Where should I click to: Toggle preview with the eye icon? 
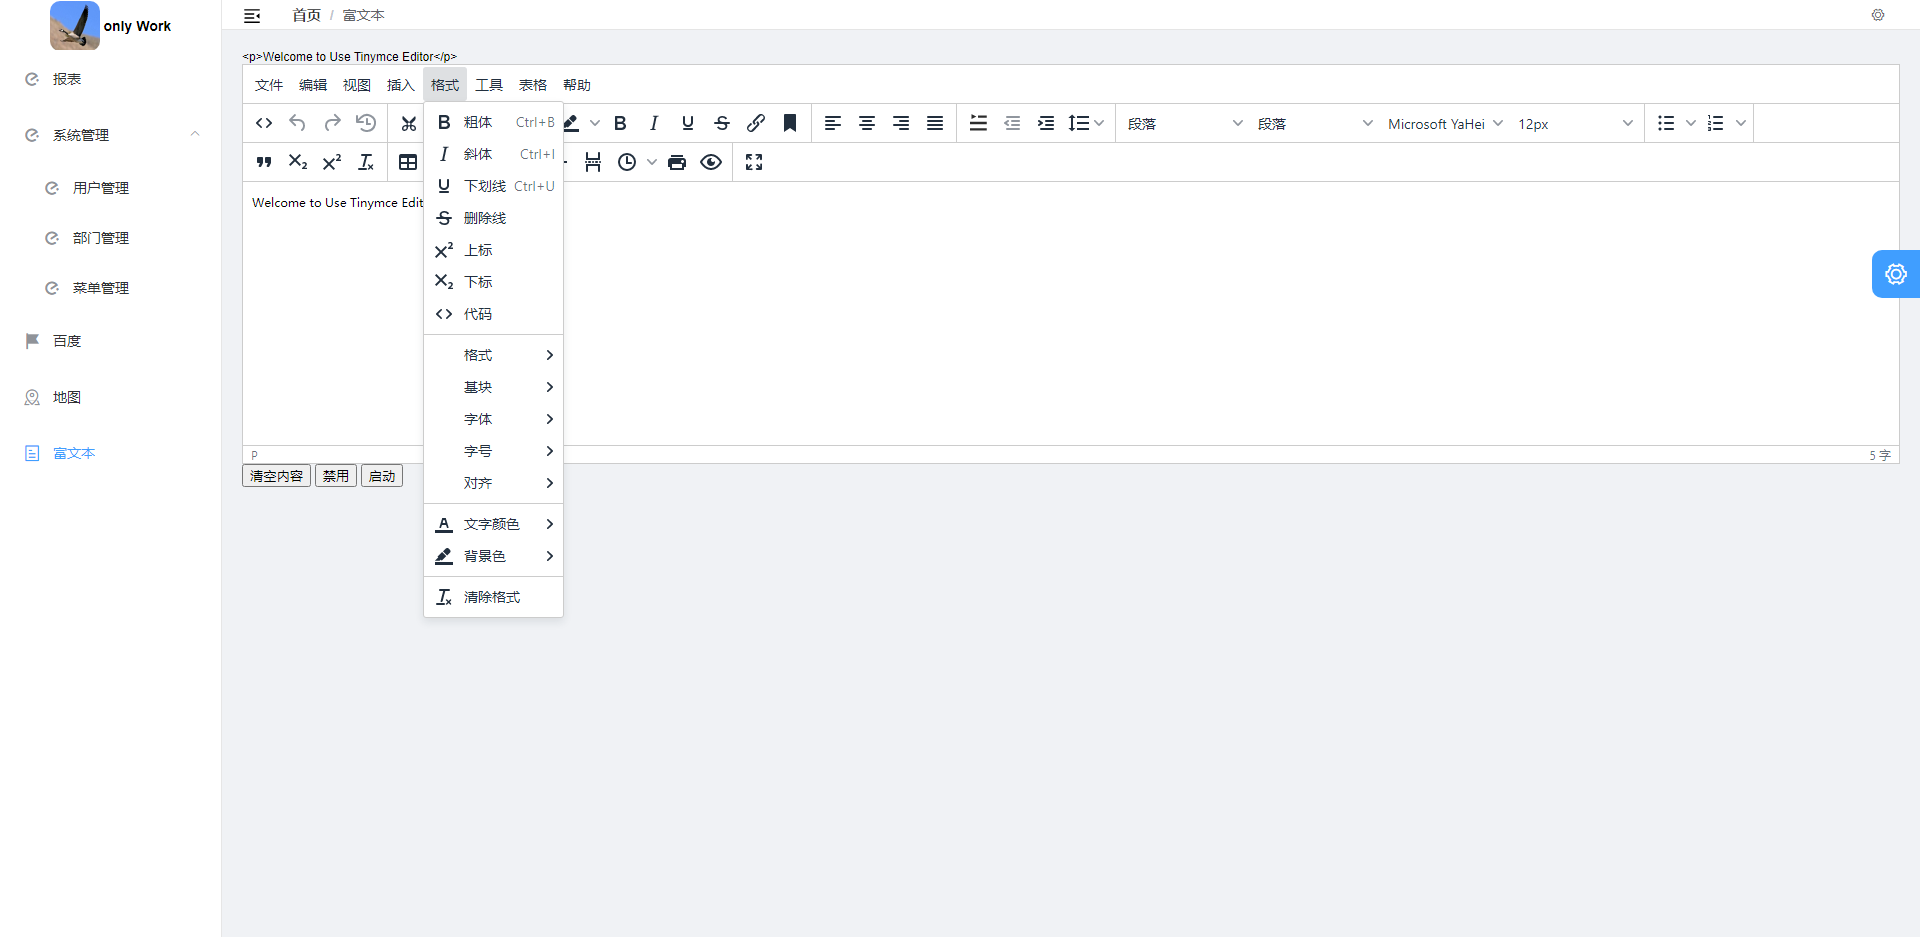pos(711,162)
